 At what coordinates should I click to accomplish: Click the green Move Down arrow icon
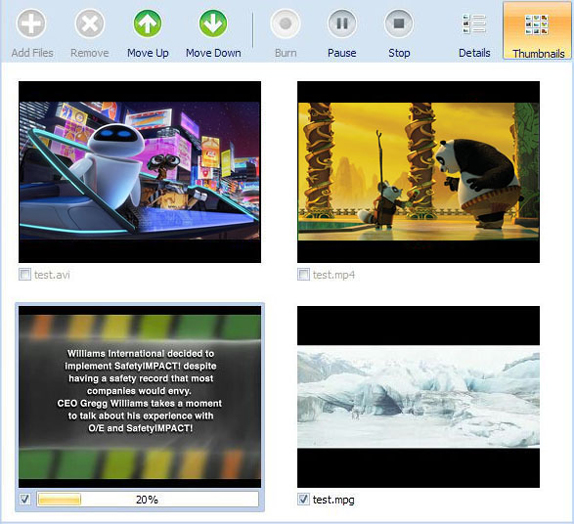tap(213, 24)
